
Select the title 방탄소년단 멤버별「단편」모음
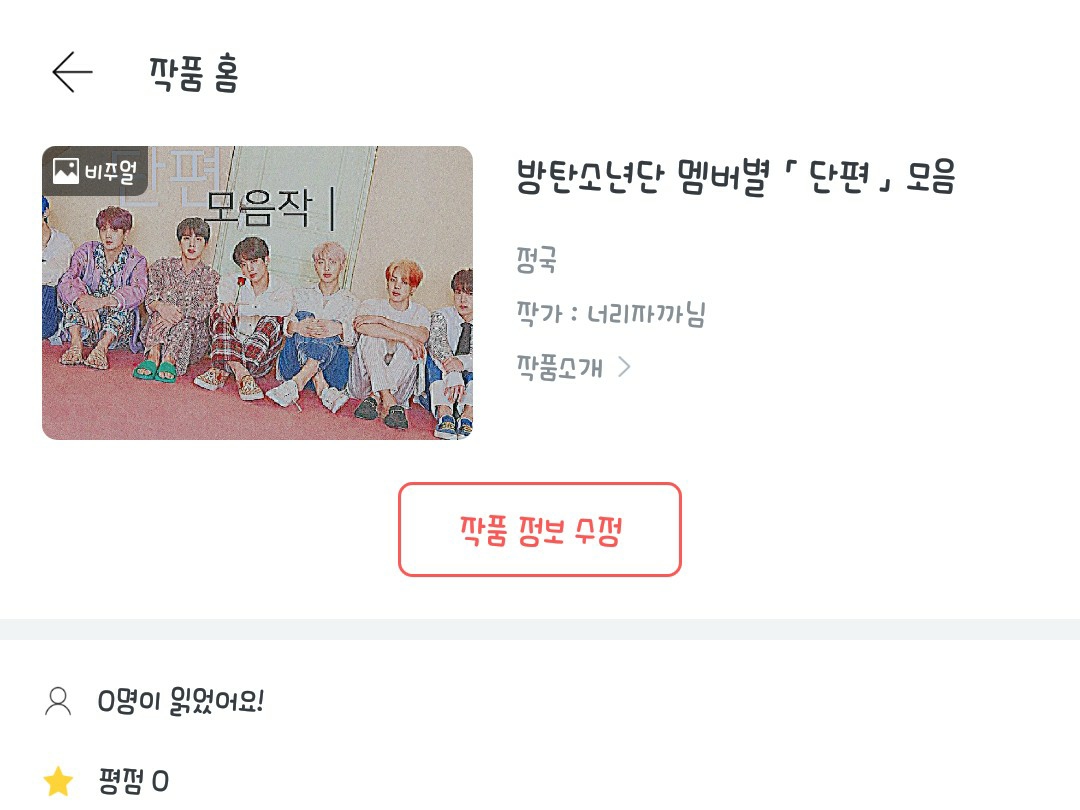pyautogui.click(x=736, y=177)
